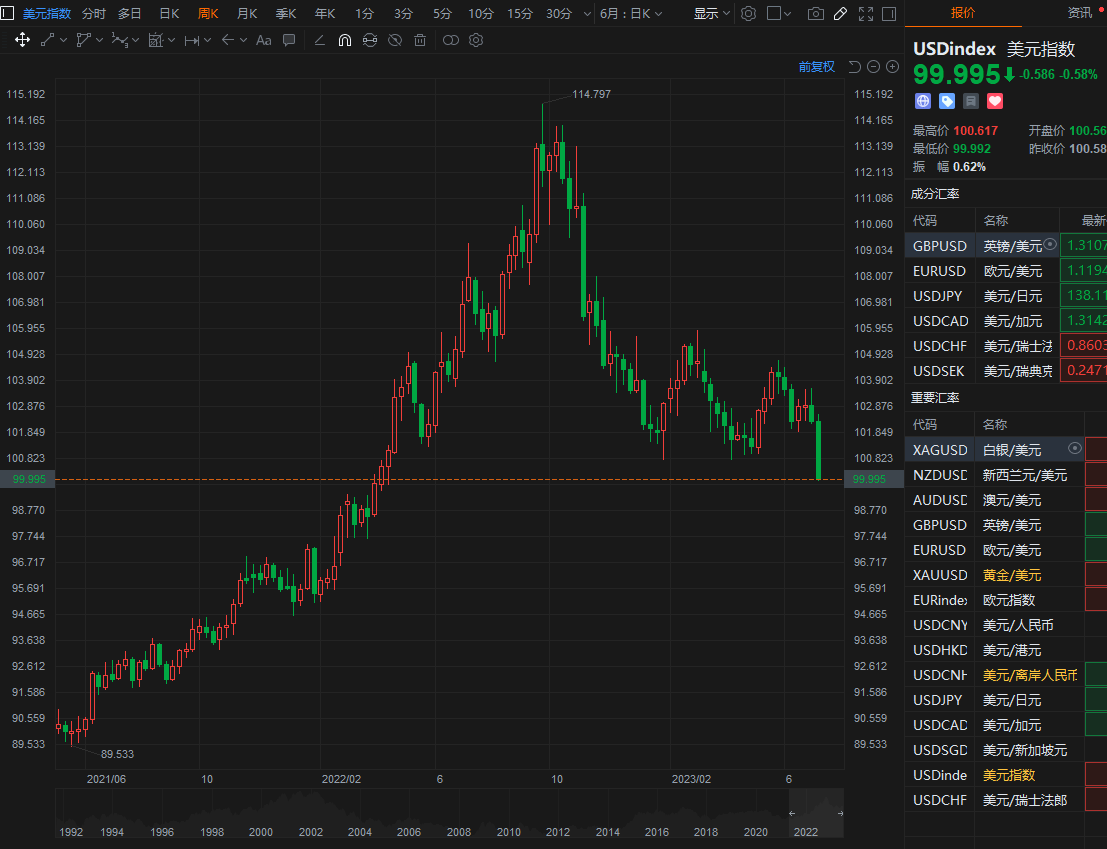
Task: Select the Aa text annotation tool
Action: pyautogui.click(x=263, y=40)
